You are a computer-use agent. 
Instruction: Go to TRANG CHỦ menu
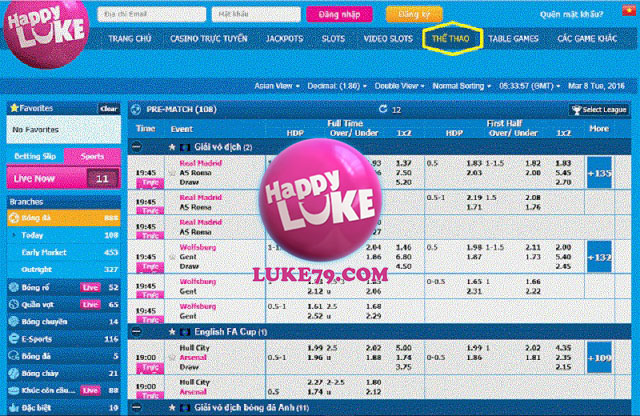[x=130, y=39]
